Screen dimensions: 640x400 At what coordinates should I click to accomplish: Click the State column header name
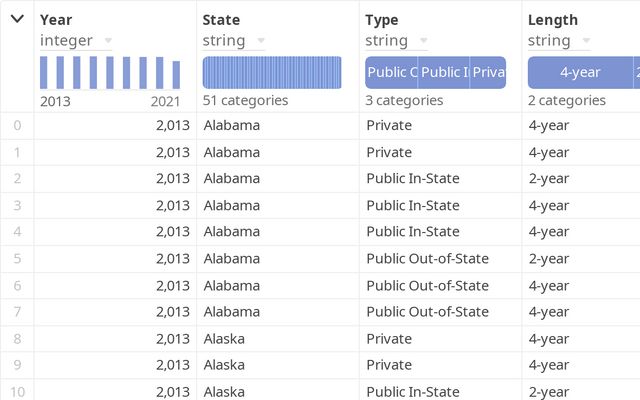(x=221, y=19)
